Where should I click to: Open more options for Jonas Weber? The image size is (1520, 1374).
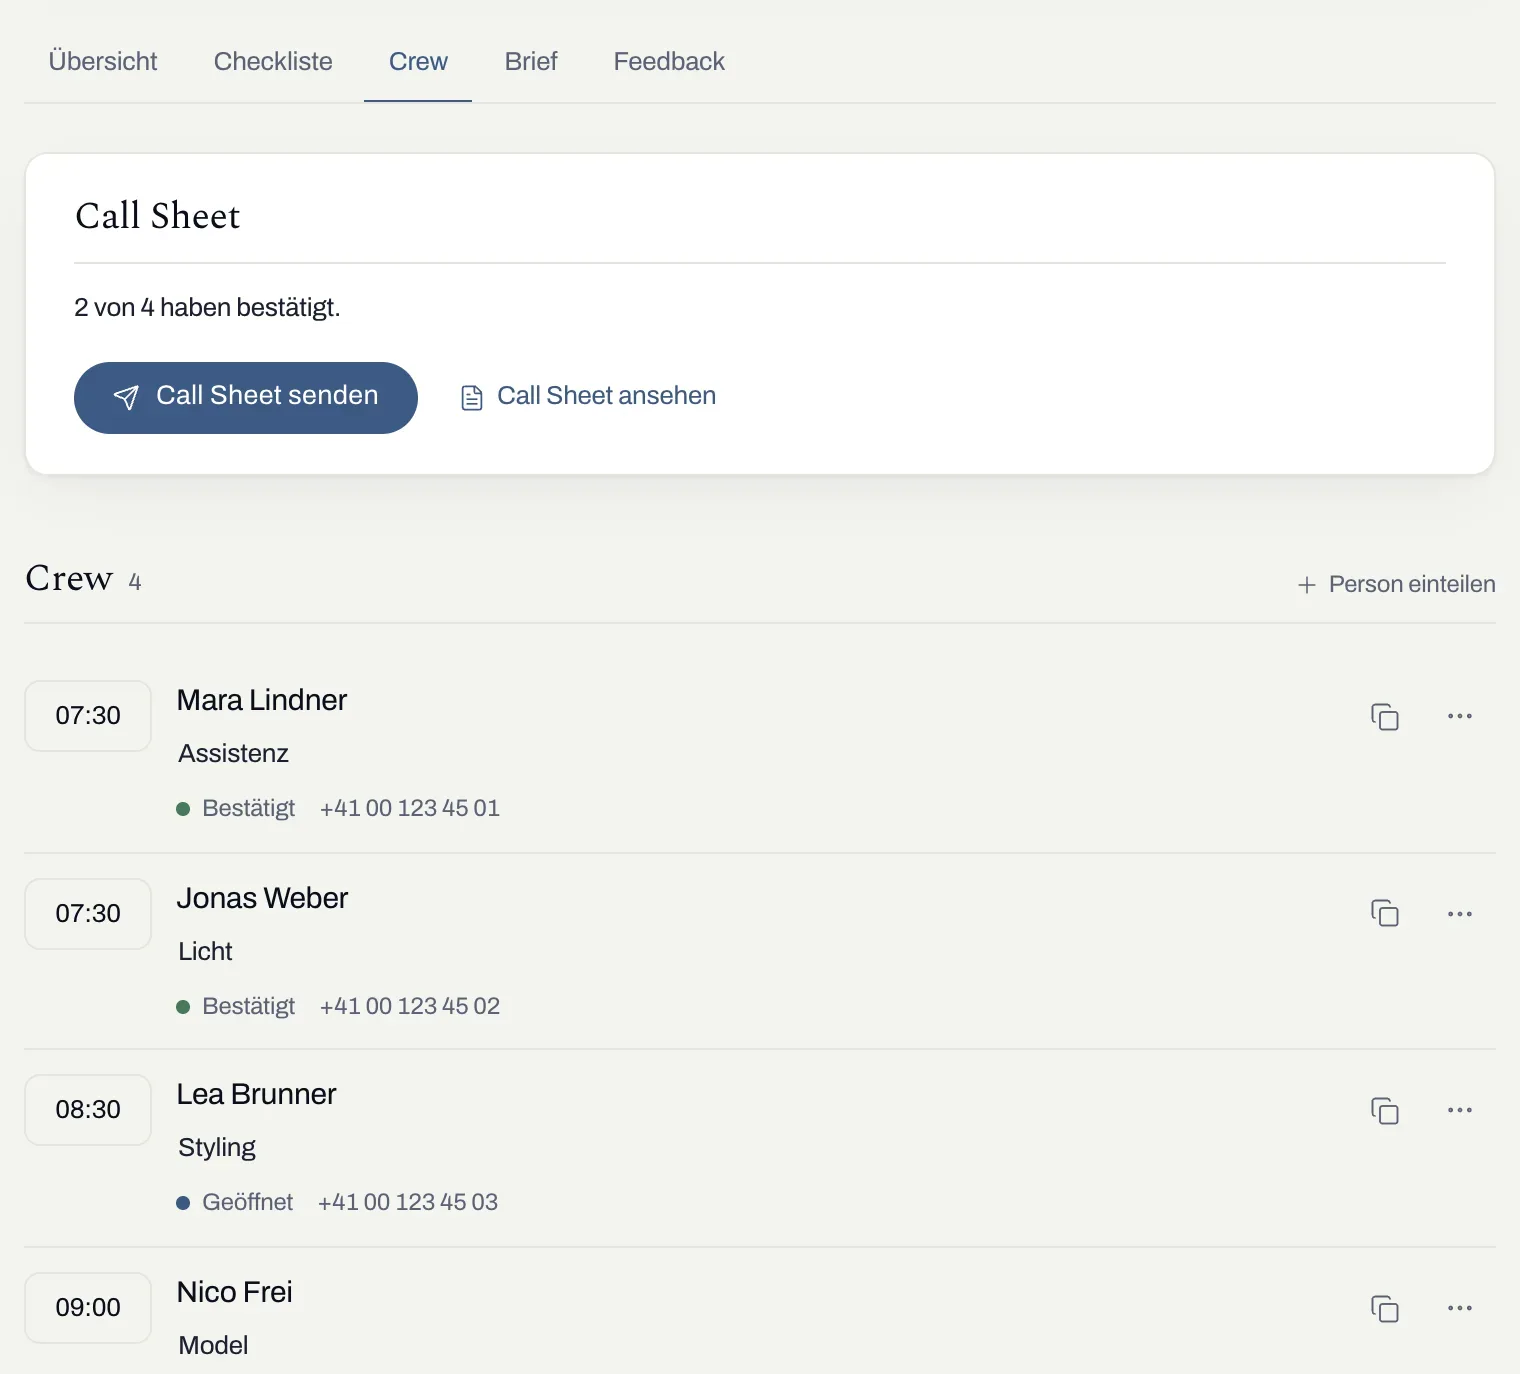(x=1460, y=913)
